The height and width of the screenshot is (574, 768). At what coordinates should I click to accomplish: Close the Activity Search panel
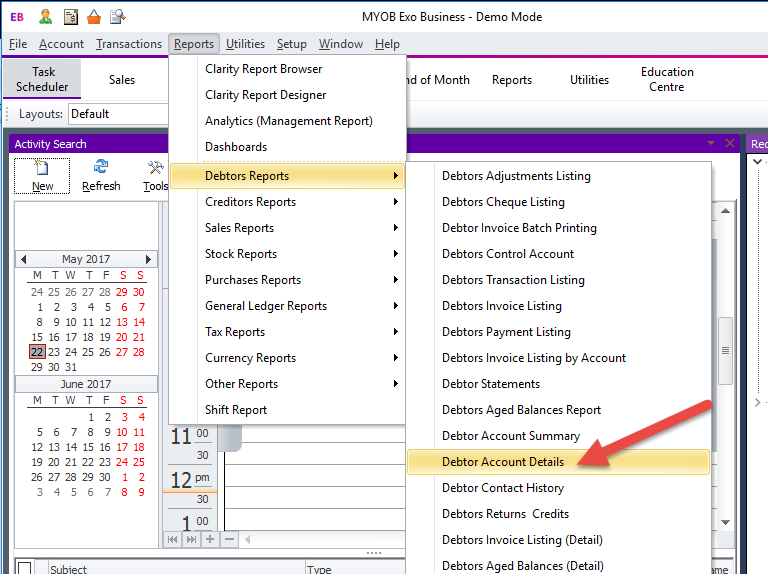click(730, 143)
